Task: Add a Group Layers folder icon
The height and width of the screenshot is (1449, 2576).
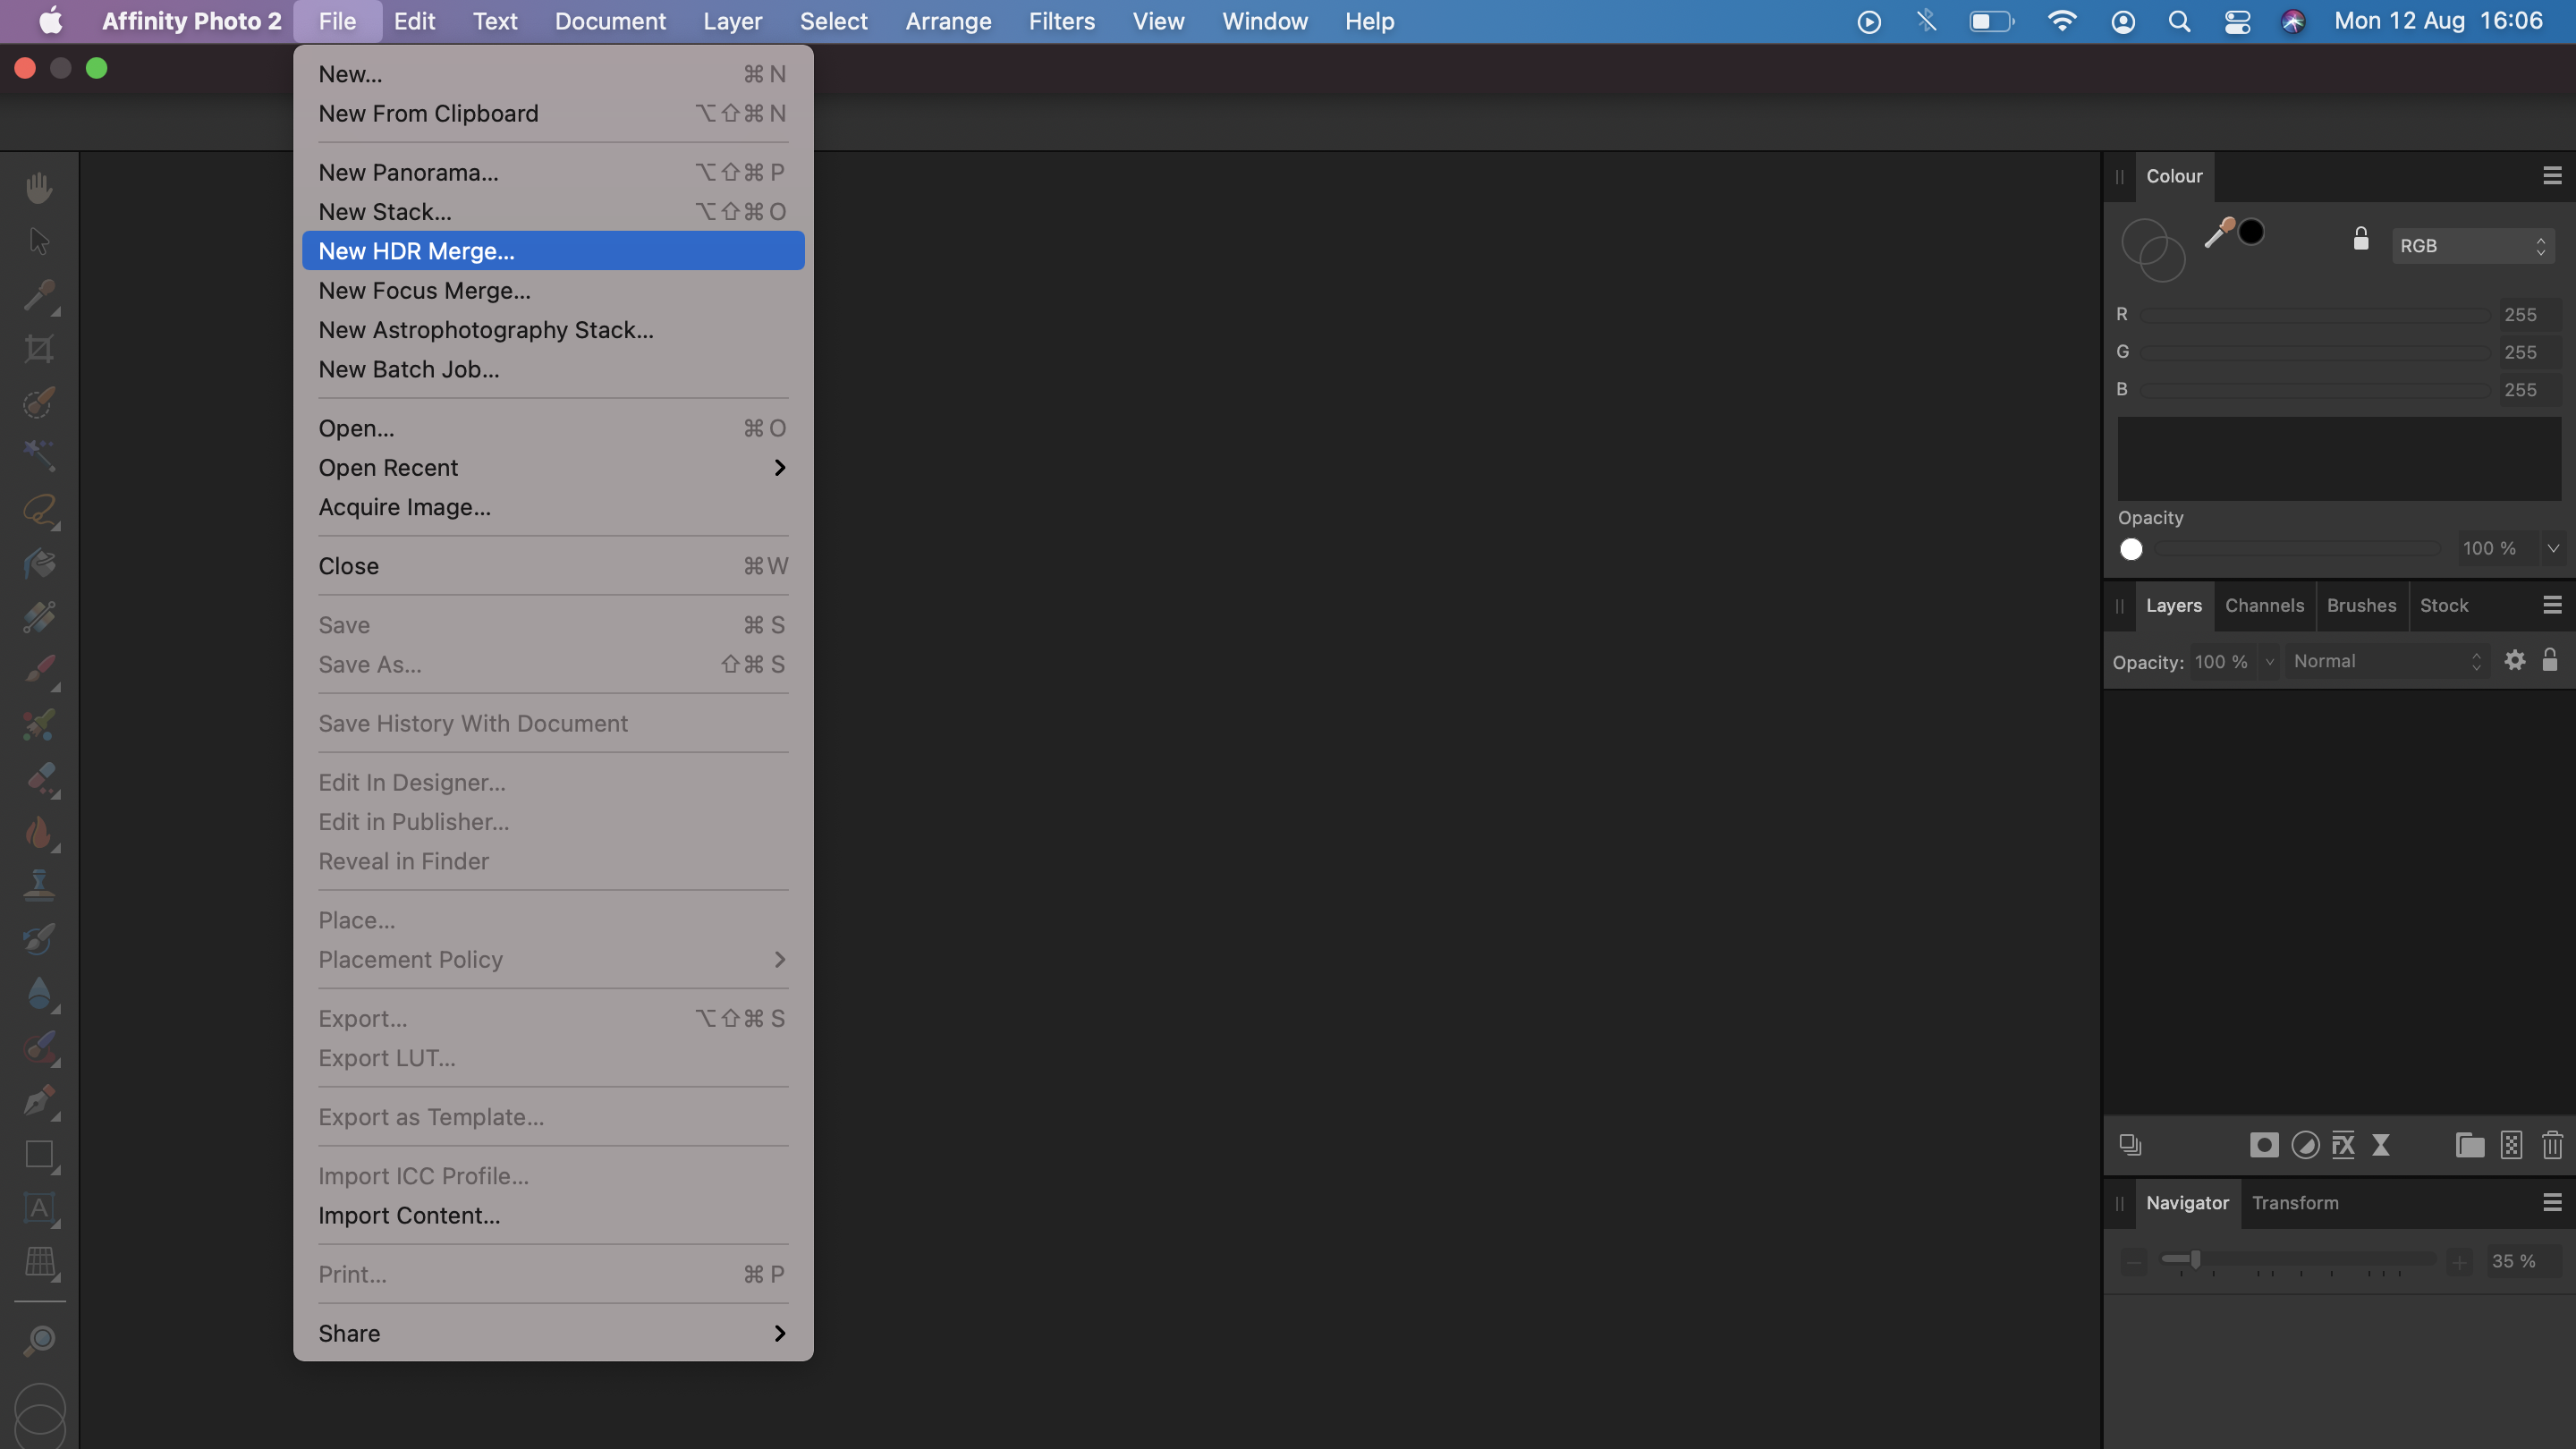Action: (2470, 1145)
